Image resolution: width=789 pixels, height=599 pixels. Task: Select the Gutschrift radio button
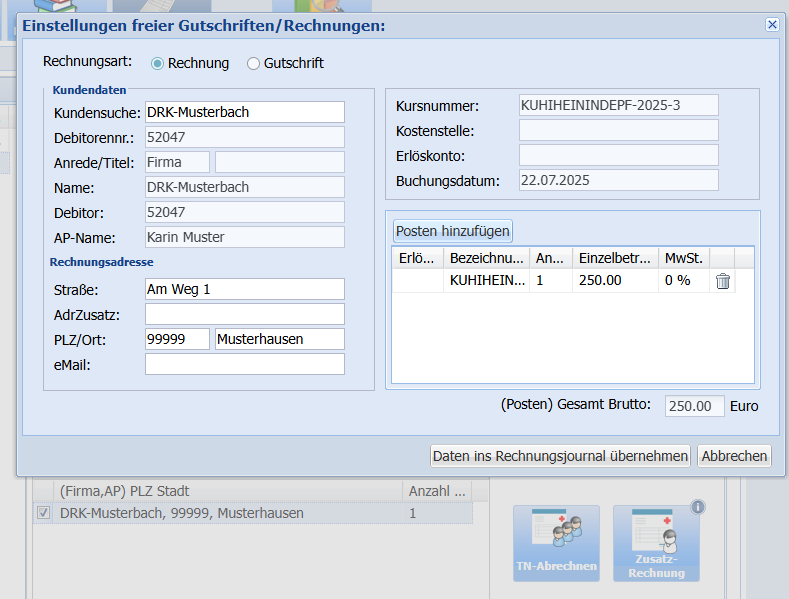(253, 63)
